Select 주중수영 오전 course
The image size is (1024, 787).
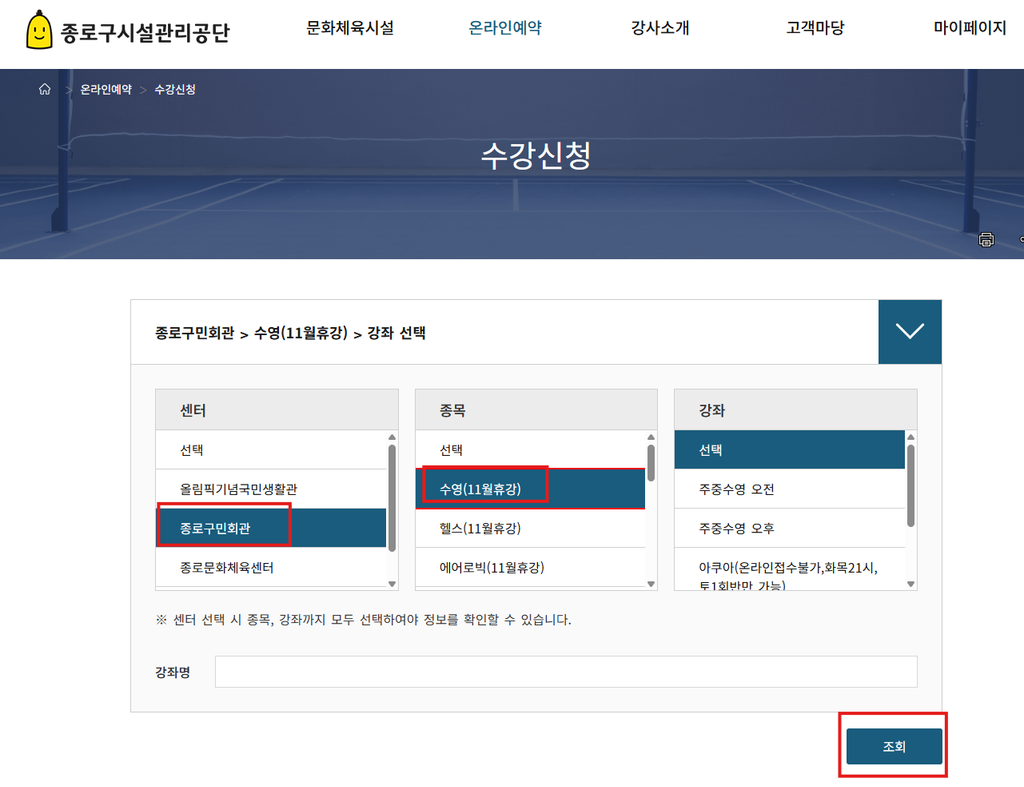pos(790,489)
